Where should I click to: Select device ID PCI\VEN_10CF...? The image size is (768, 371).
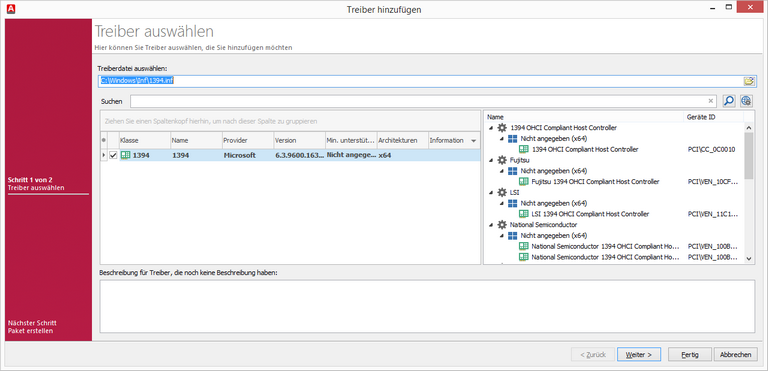(x=713, y=182)
